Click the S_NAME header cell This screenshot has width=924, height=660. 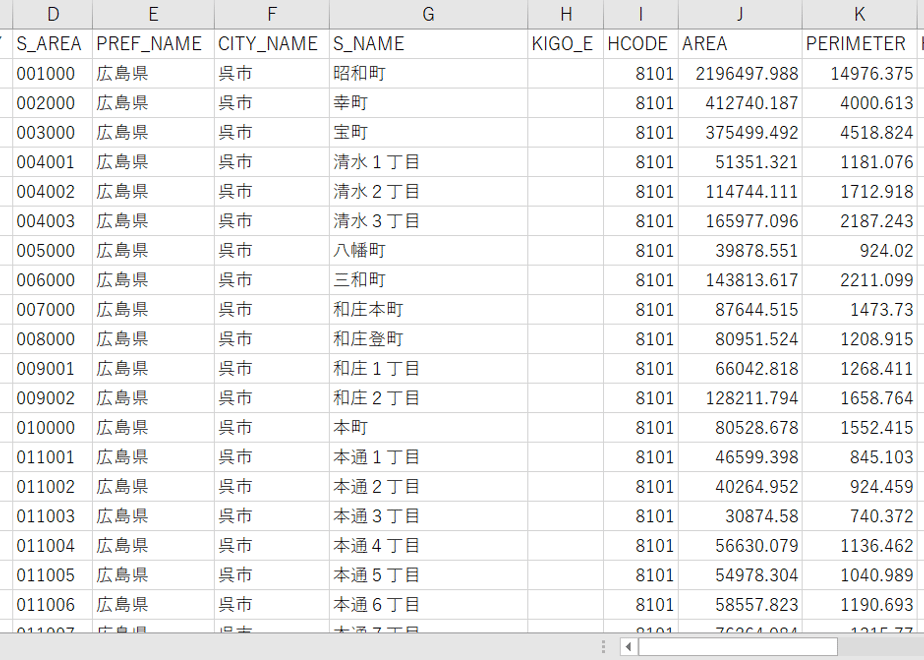428,44
